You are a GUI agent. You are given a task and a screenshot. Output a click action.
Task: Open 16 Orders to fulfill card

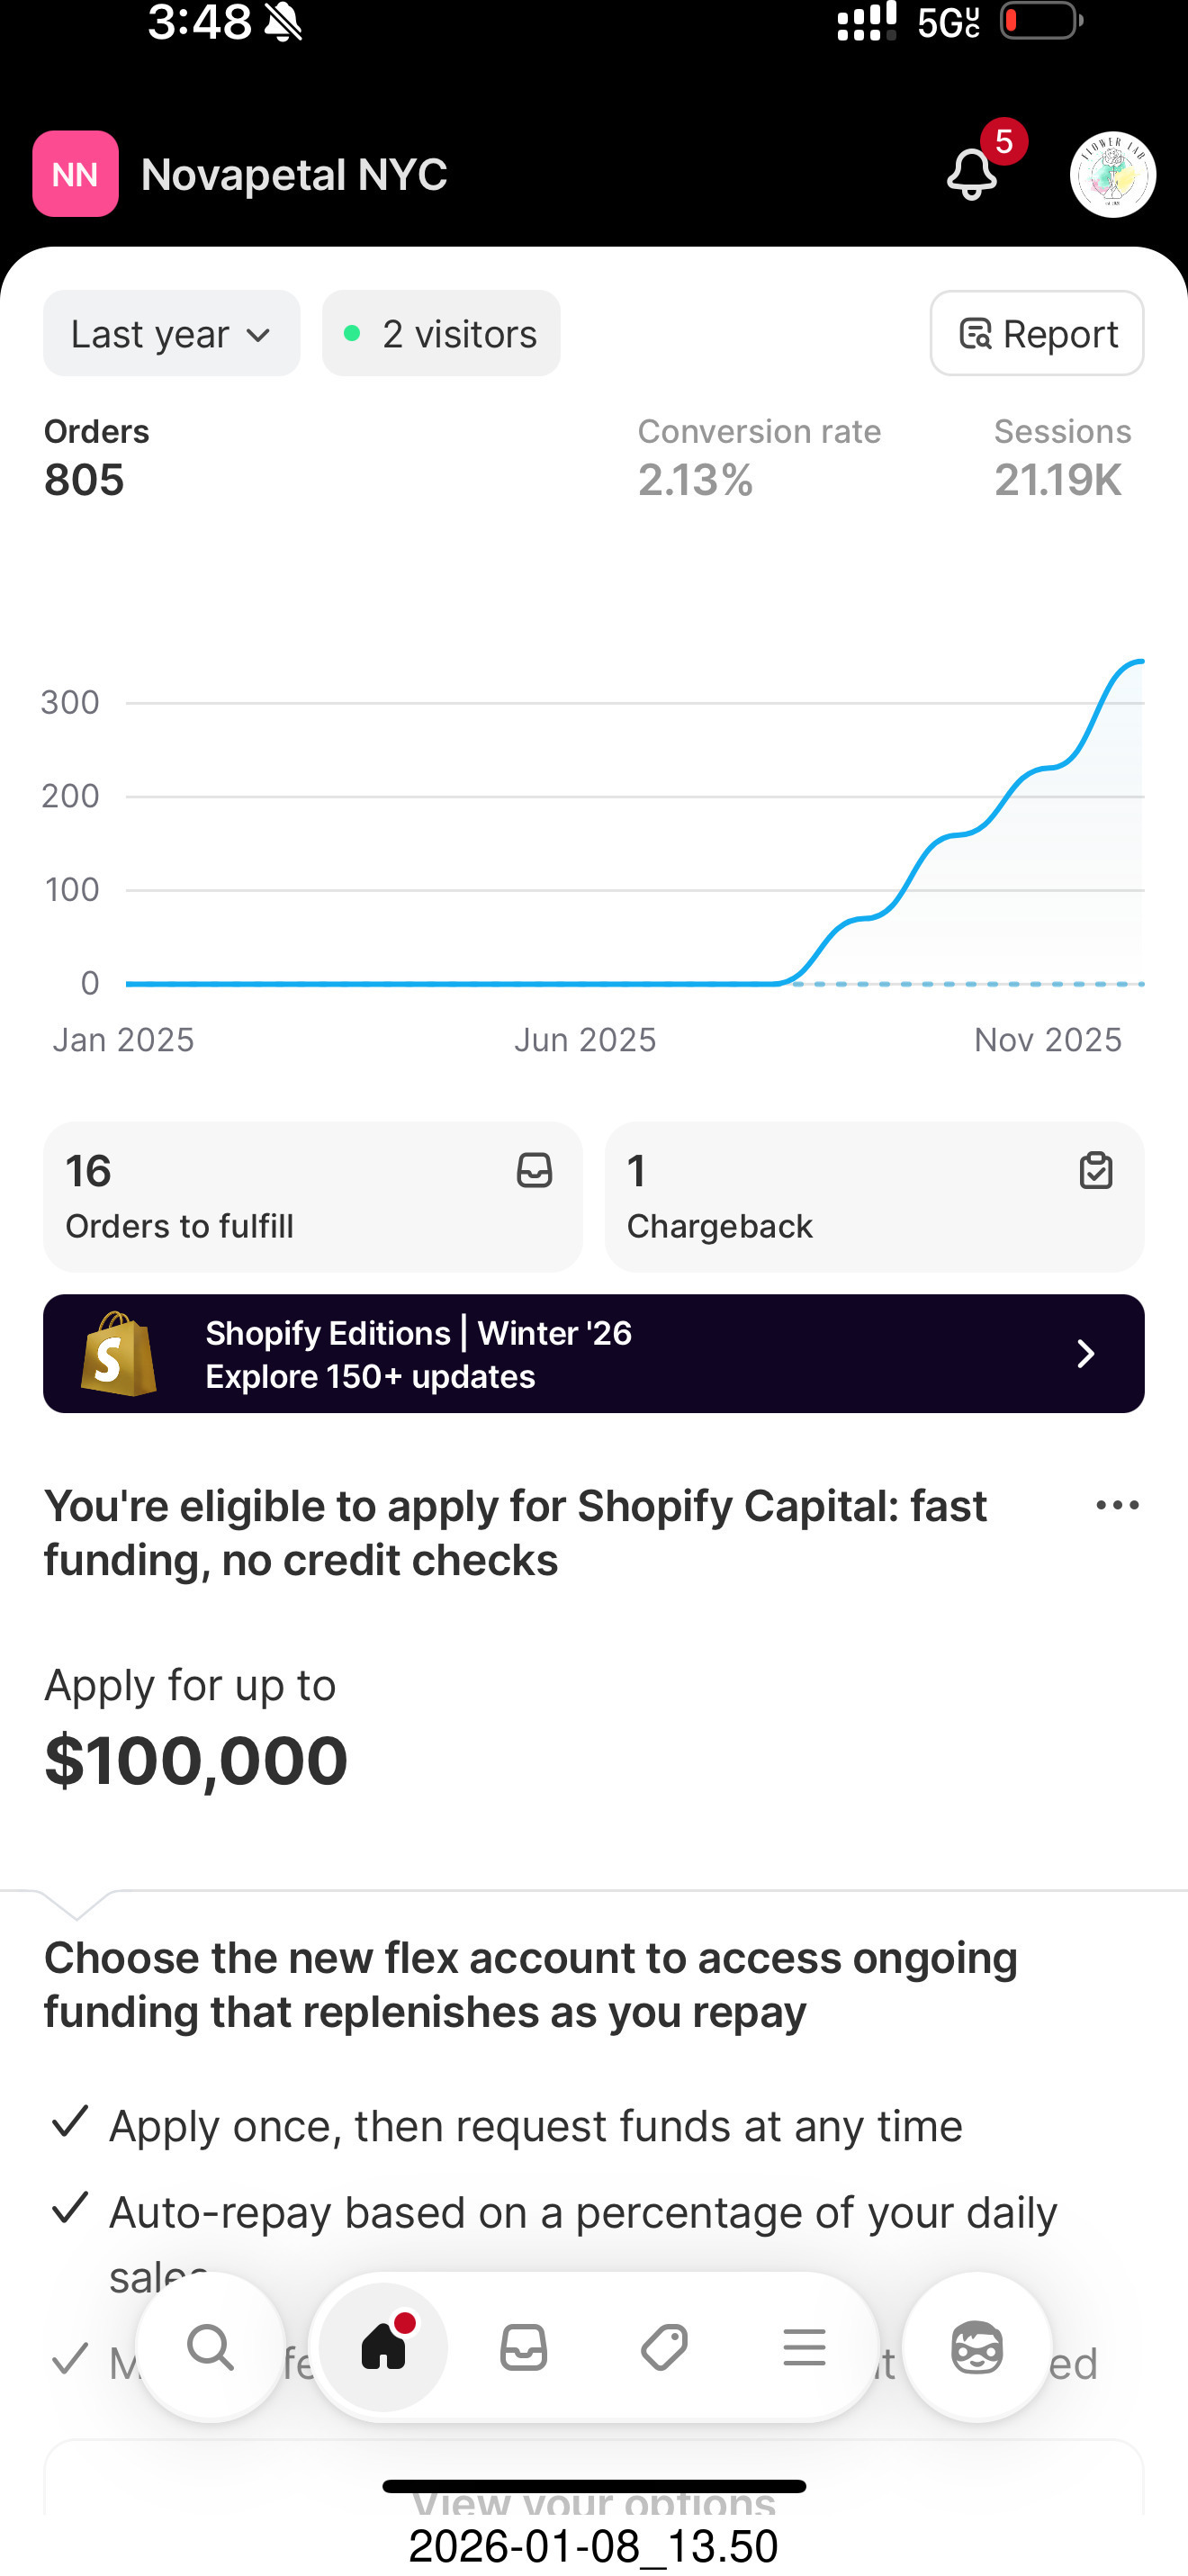313,1197
